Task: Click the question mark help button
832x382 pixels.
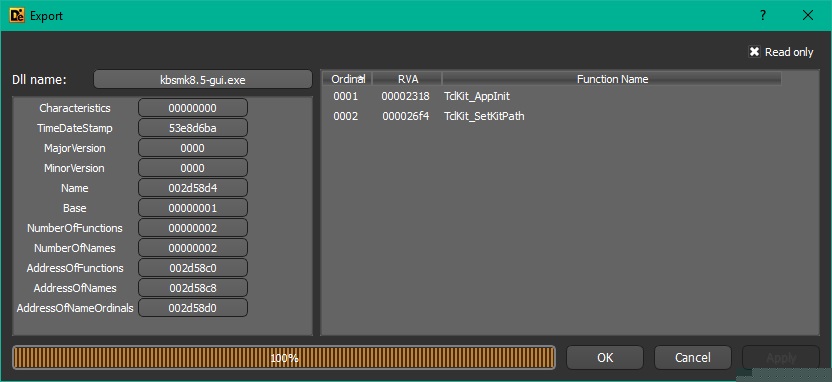Action: click(x=763, y=15)
